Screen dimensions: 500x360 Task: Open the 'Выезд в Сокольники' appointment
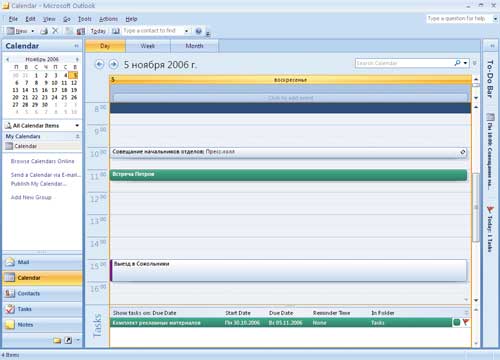point(288,270)
